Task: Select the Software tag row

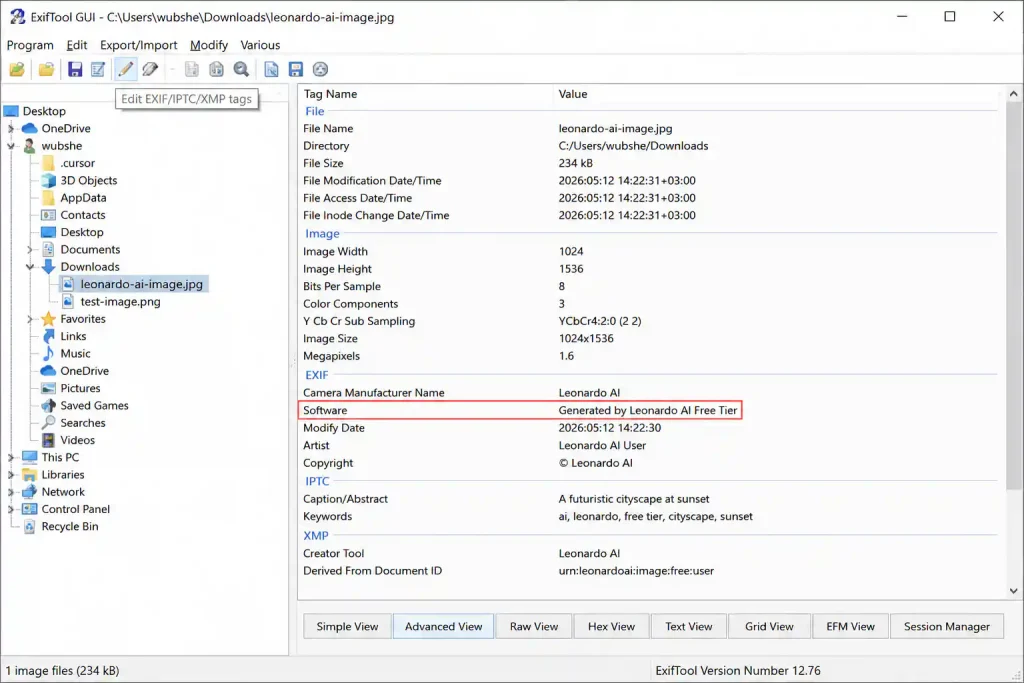Action: pos(520,410)
